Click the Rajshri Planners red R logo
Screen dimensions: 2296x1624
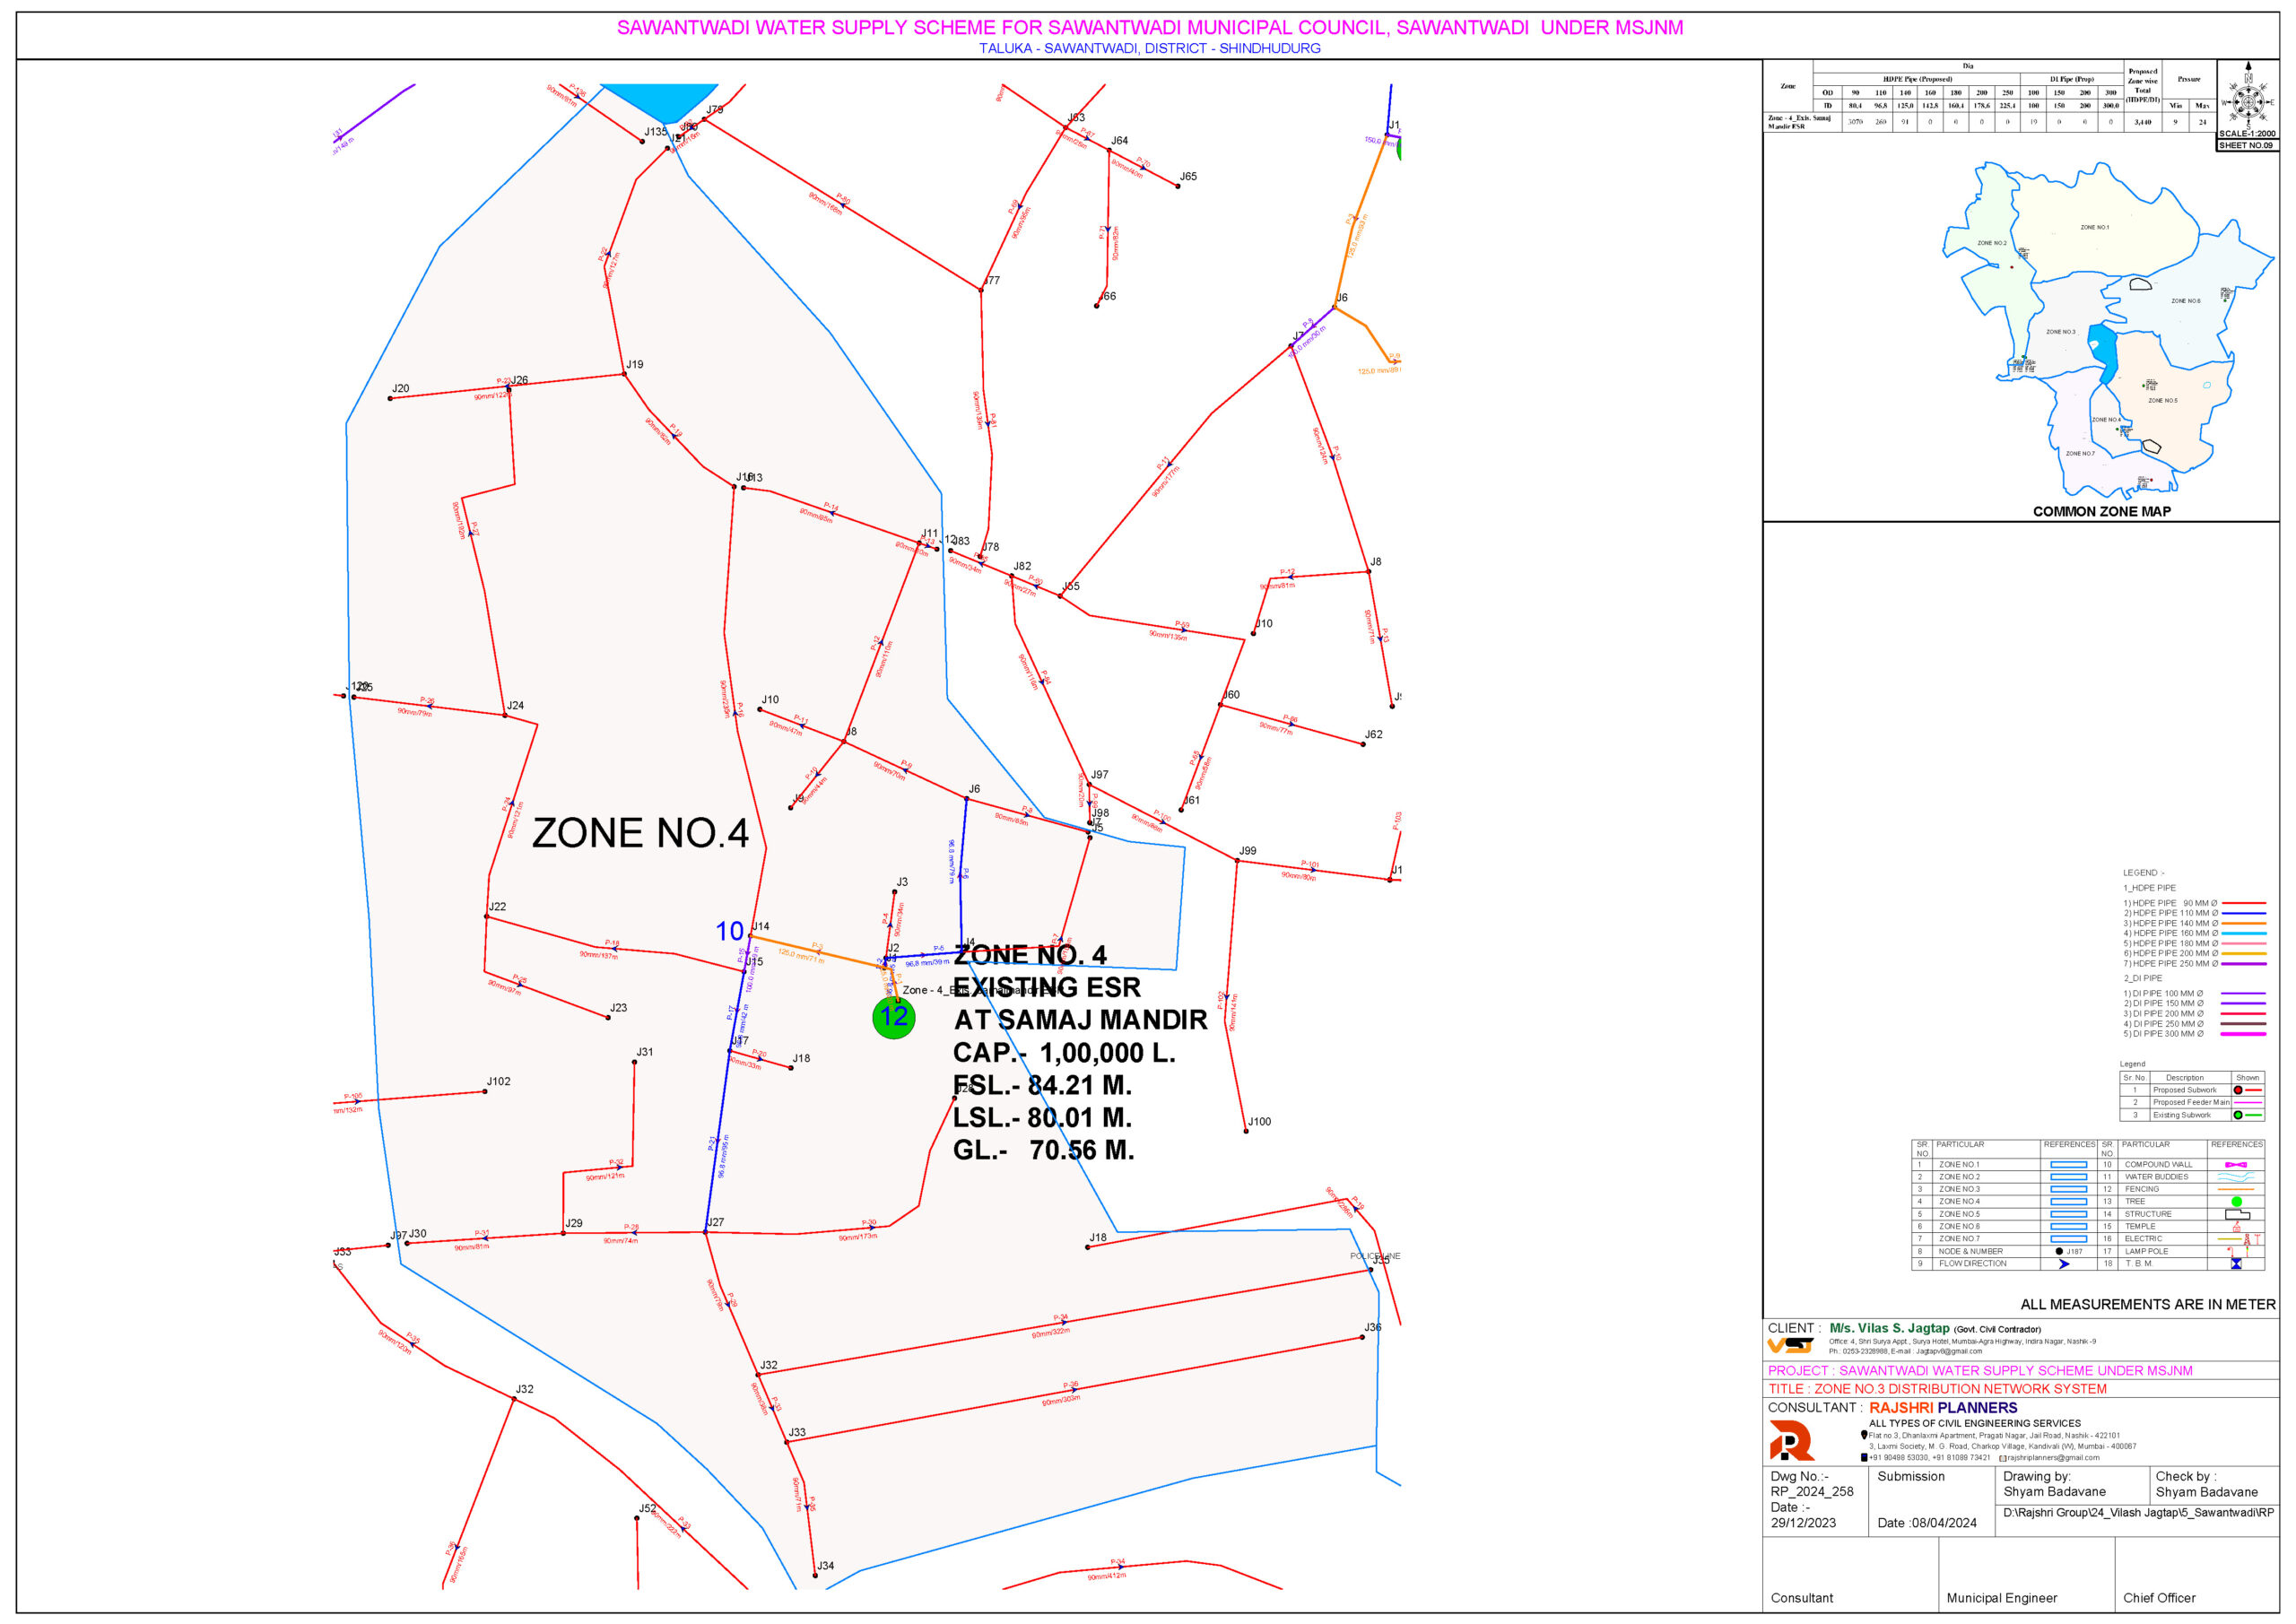coord(1791,1441)
